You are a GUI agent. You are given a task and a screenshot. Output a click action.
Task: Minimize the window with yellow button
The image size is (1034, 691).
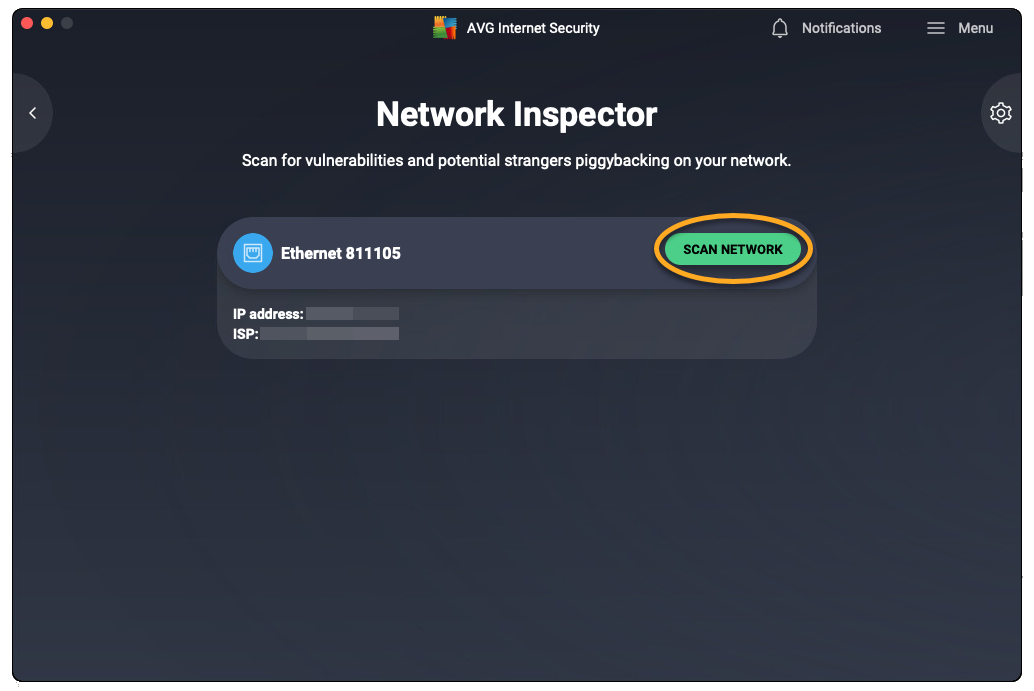tap(47, 23)
